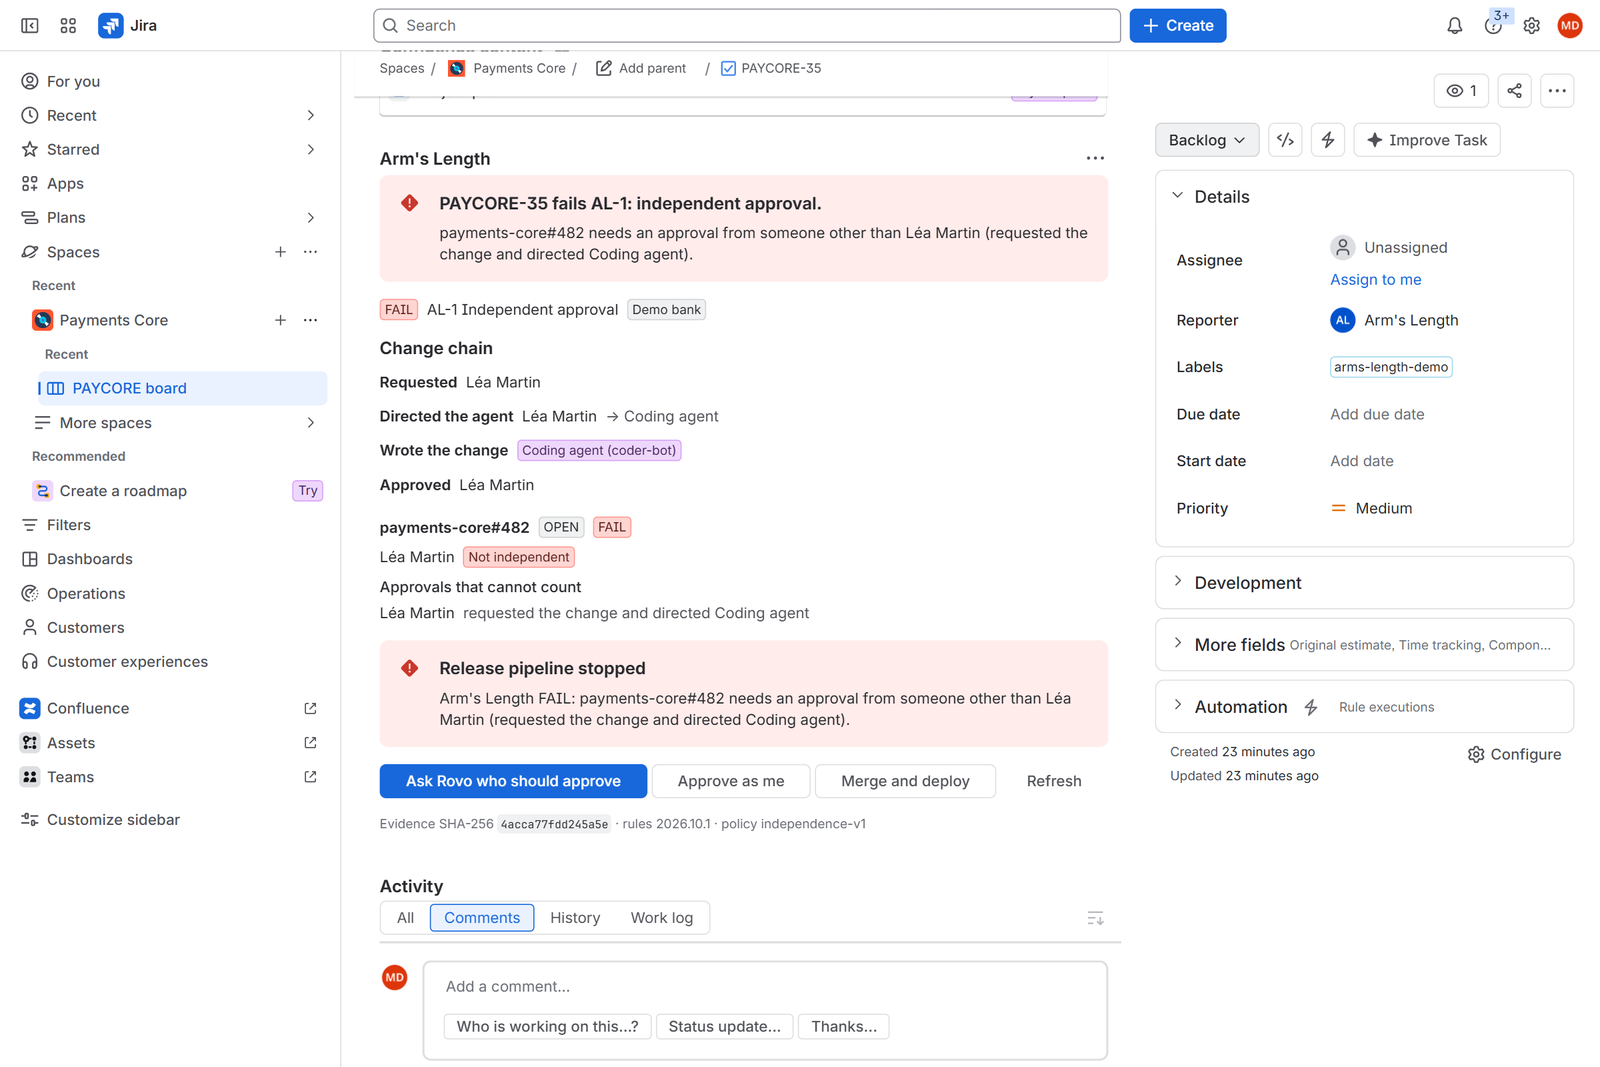Open Payments Core more options ellipsis

click(311, 320)
